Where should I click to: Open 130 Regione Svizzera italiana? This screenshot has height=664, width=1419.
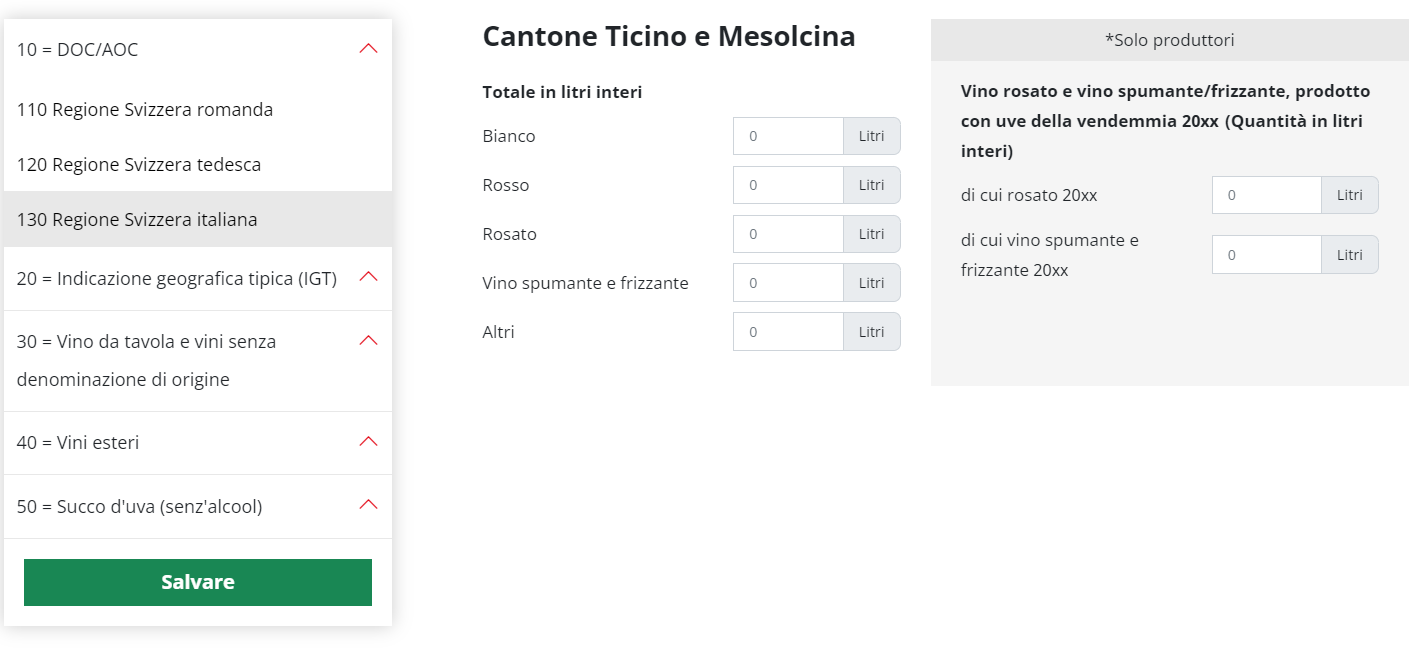pos(137,219)
